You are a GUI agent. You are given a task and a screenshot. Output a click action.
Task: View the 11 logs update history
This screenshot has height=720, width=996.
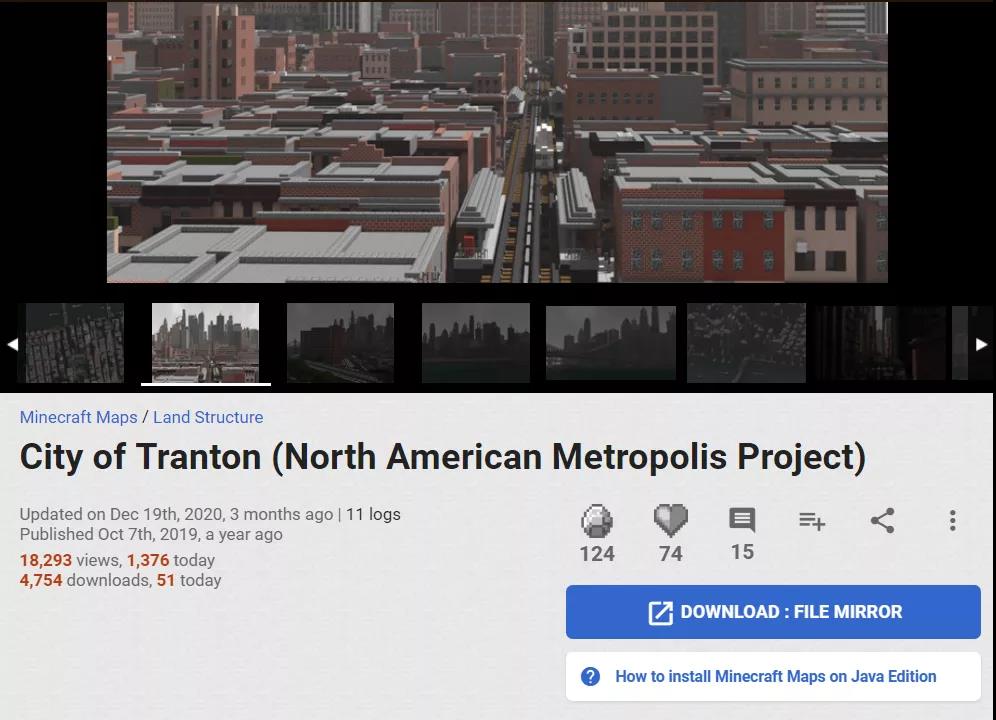pos(373,514)
